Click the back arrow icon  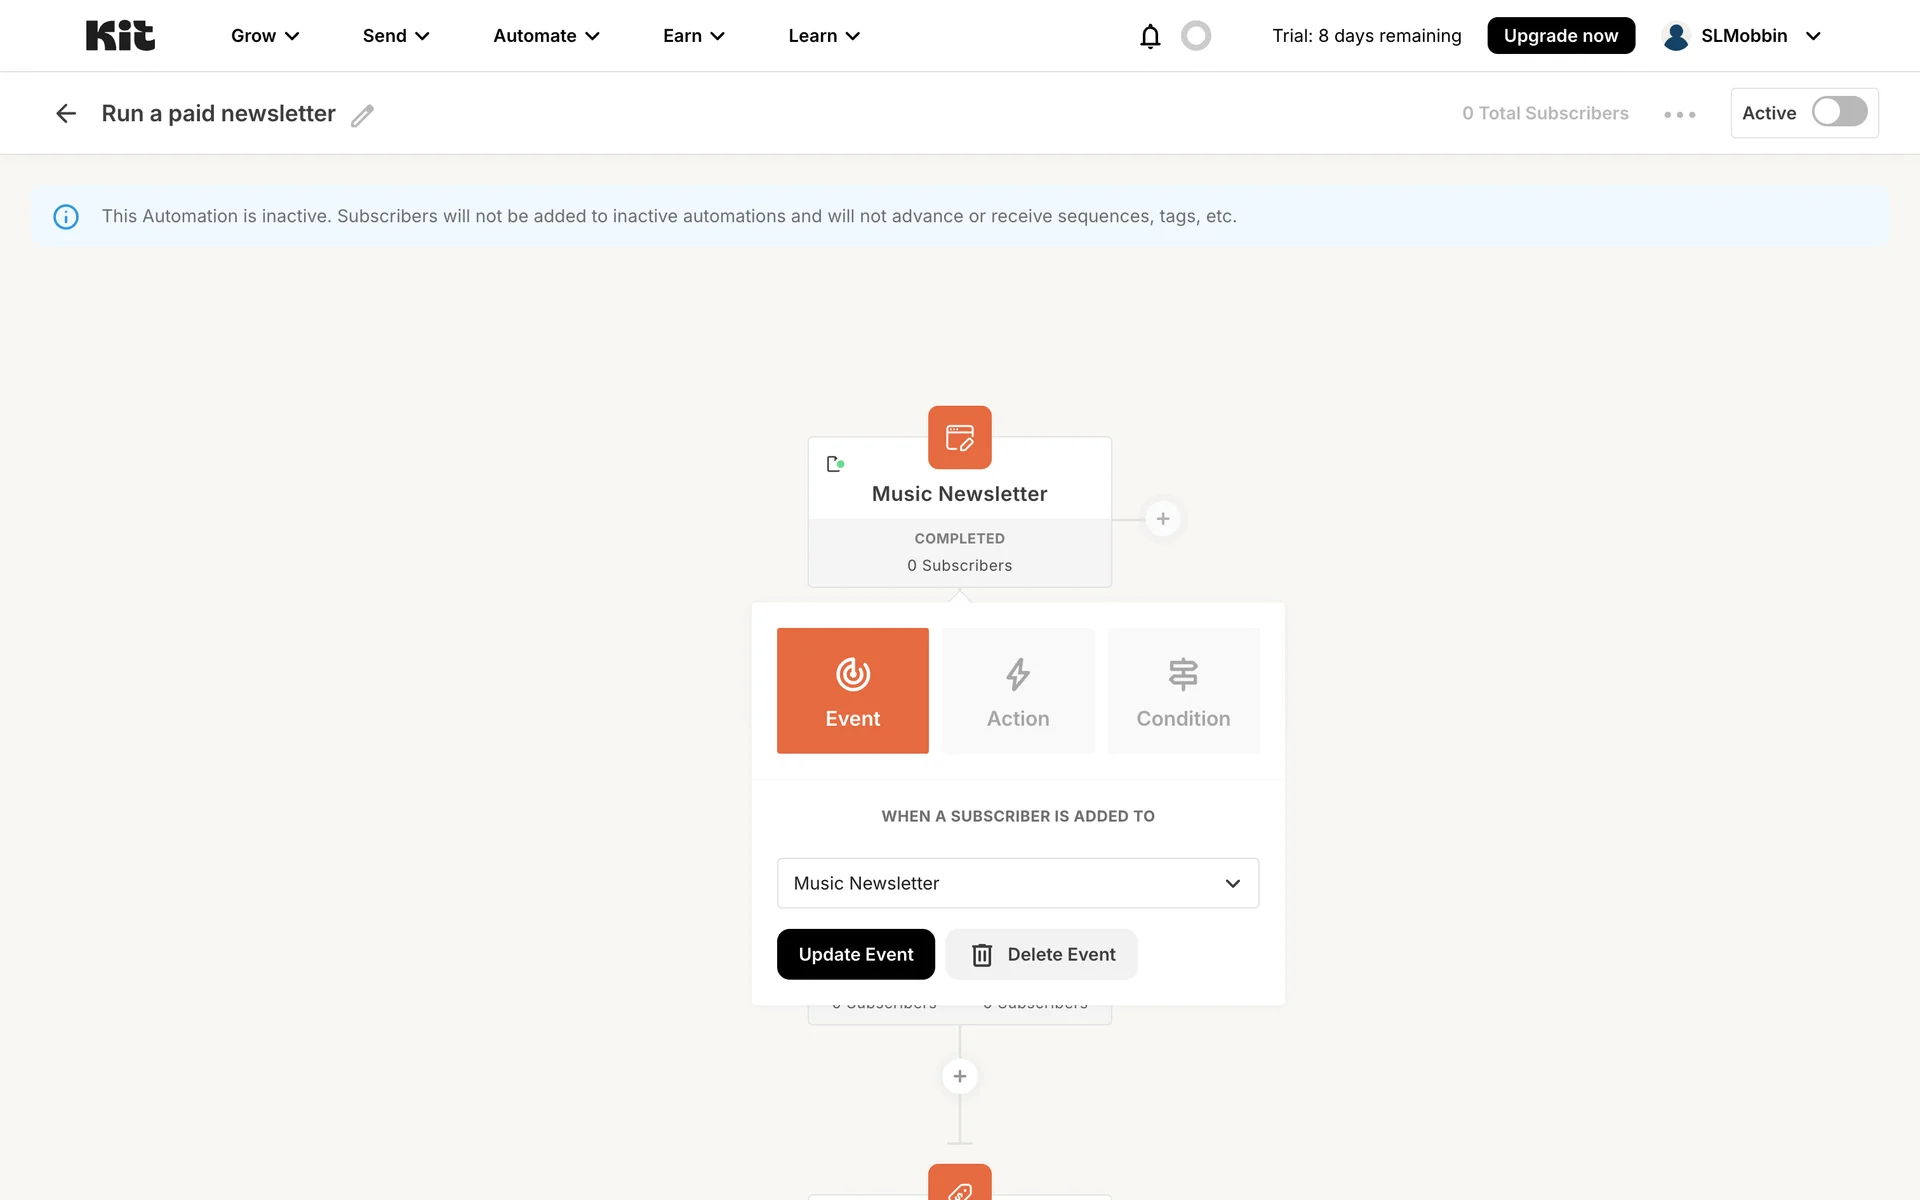click(66, 114)
